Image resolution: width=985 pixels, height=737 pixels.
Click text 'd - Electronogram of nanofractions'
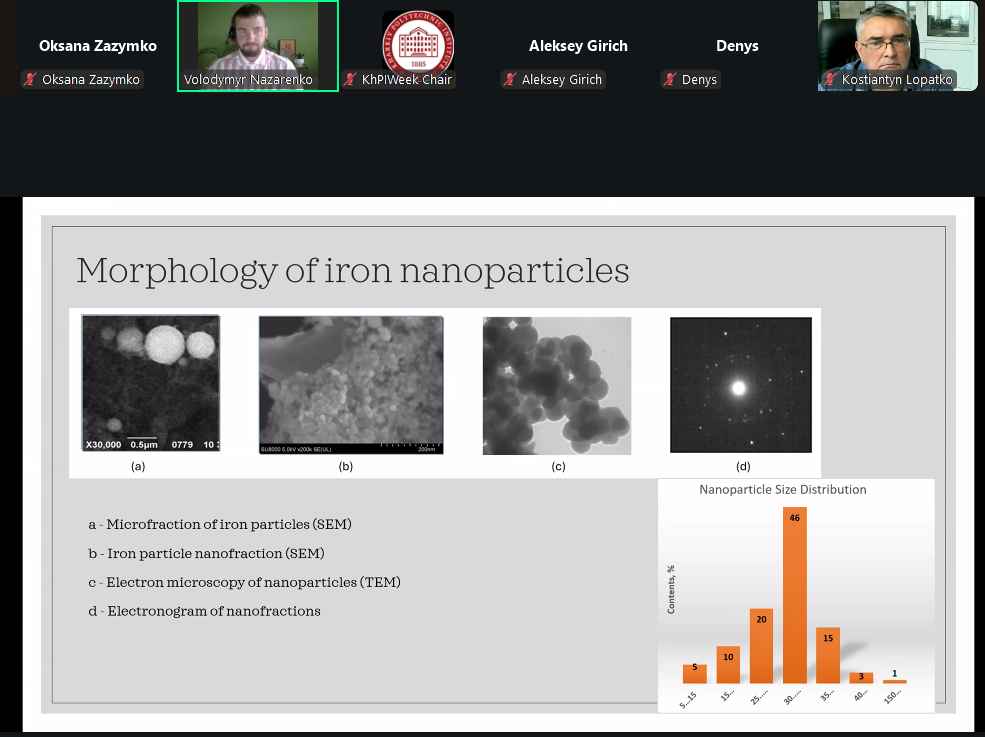(x=205, y=611)
